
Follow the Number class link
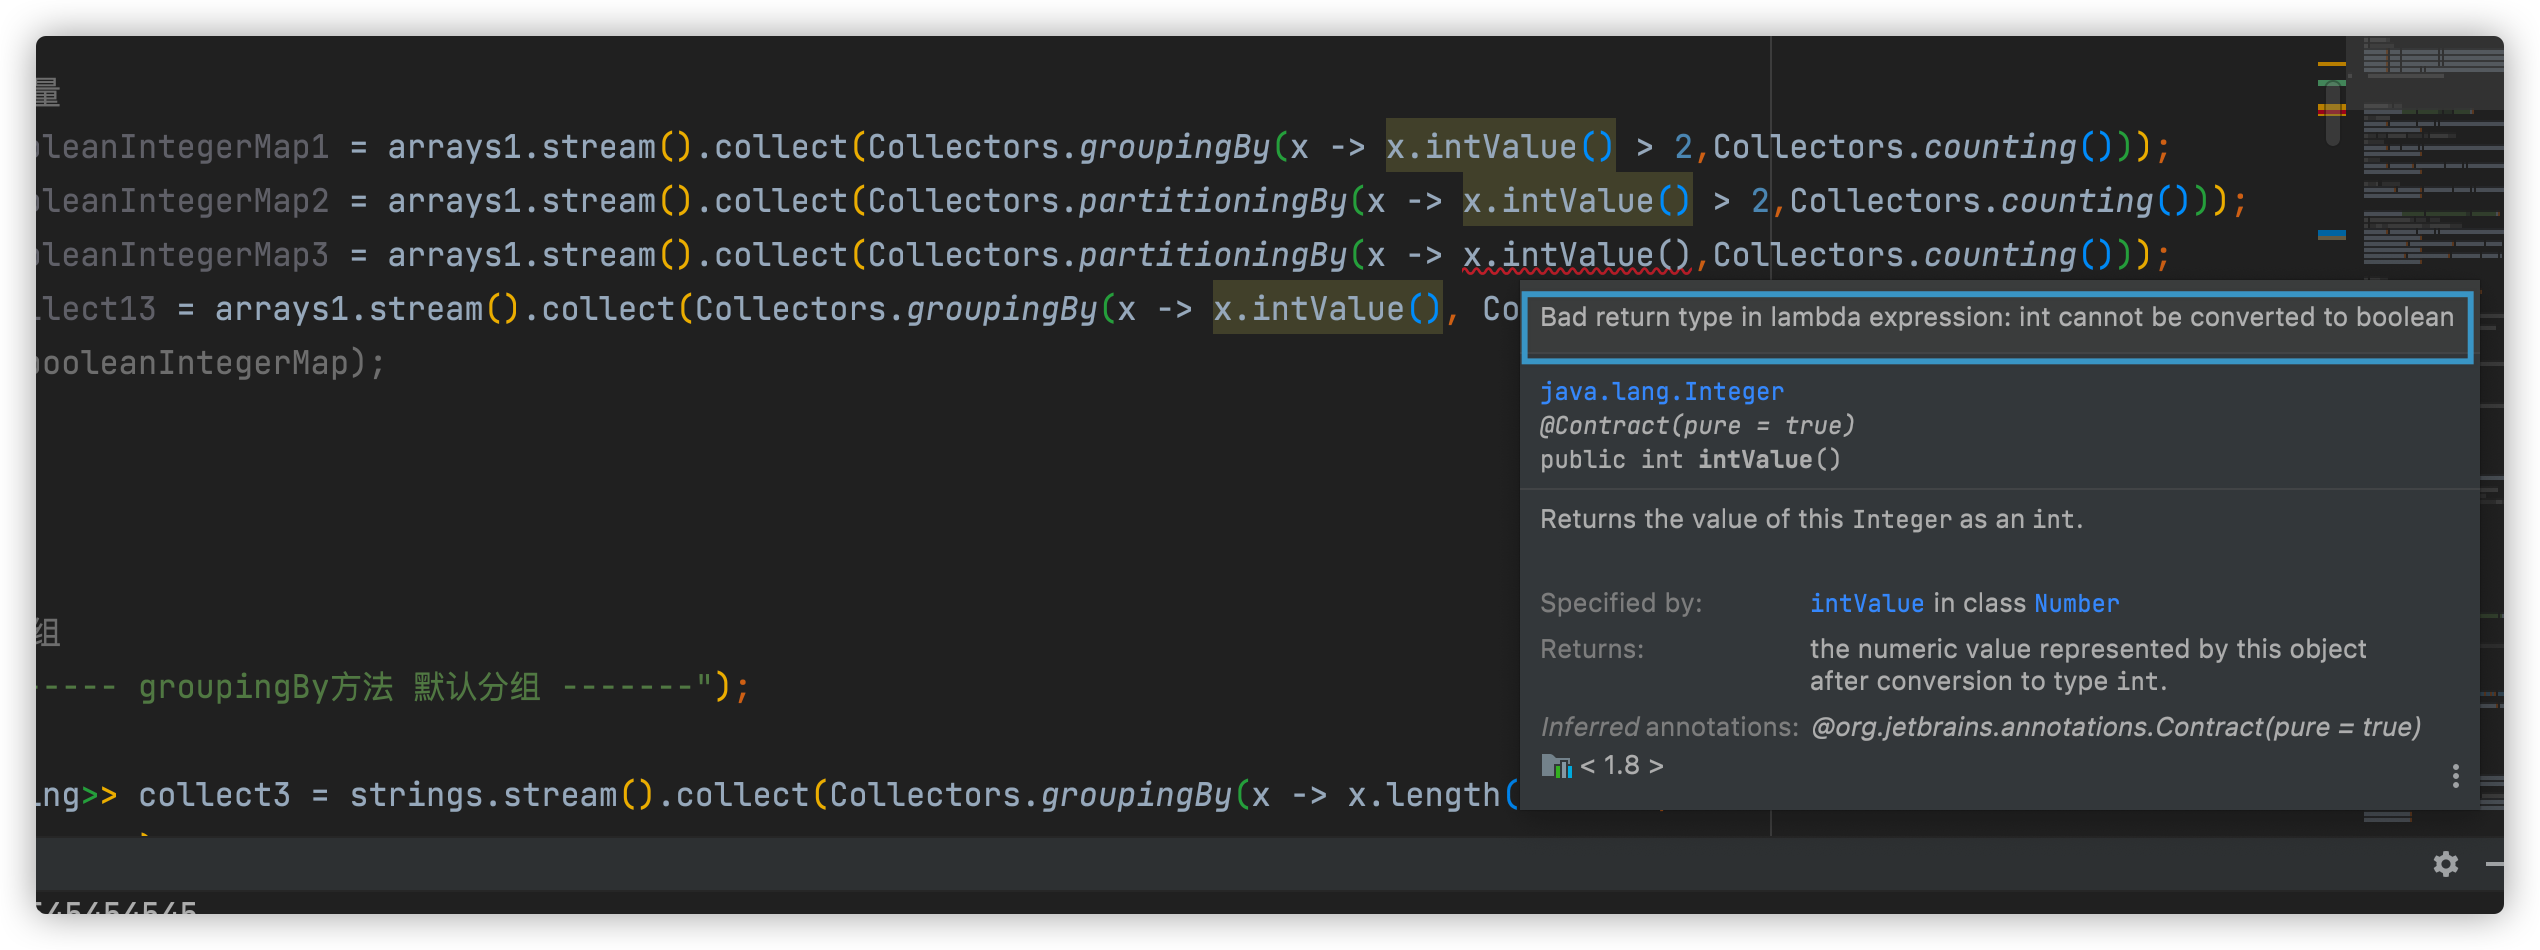tap(2076, 604)
